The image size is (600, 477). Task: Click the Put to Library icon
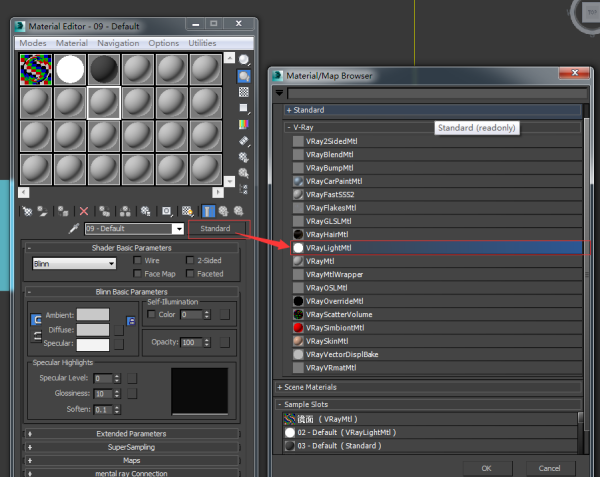pyautogui.click(x=145, y=211)
